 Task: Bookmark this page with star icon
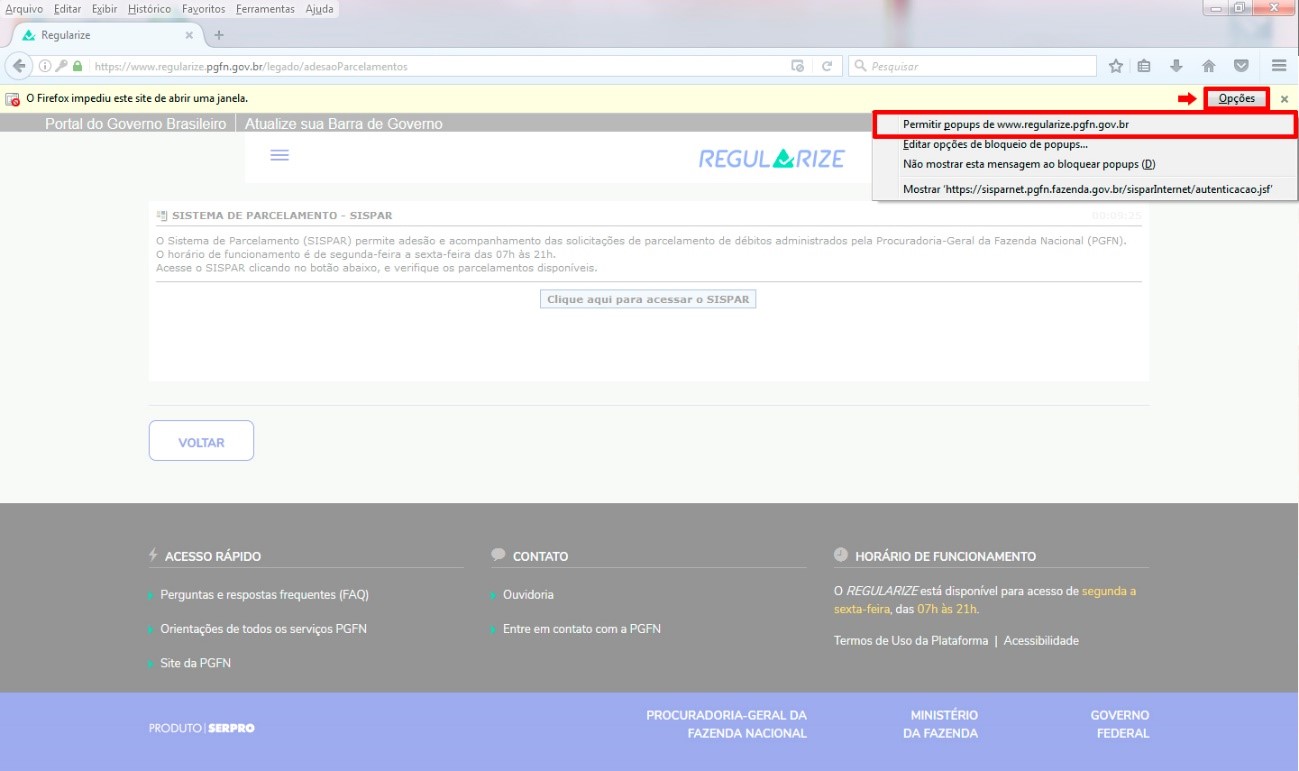point(1116,66)
